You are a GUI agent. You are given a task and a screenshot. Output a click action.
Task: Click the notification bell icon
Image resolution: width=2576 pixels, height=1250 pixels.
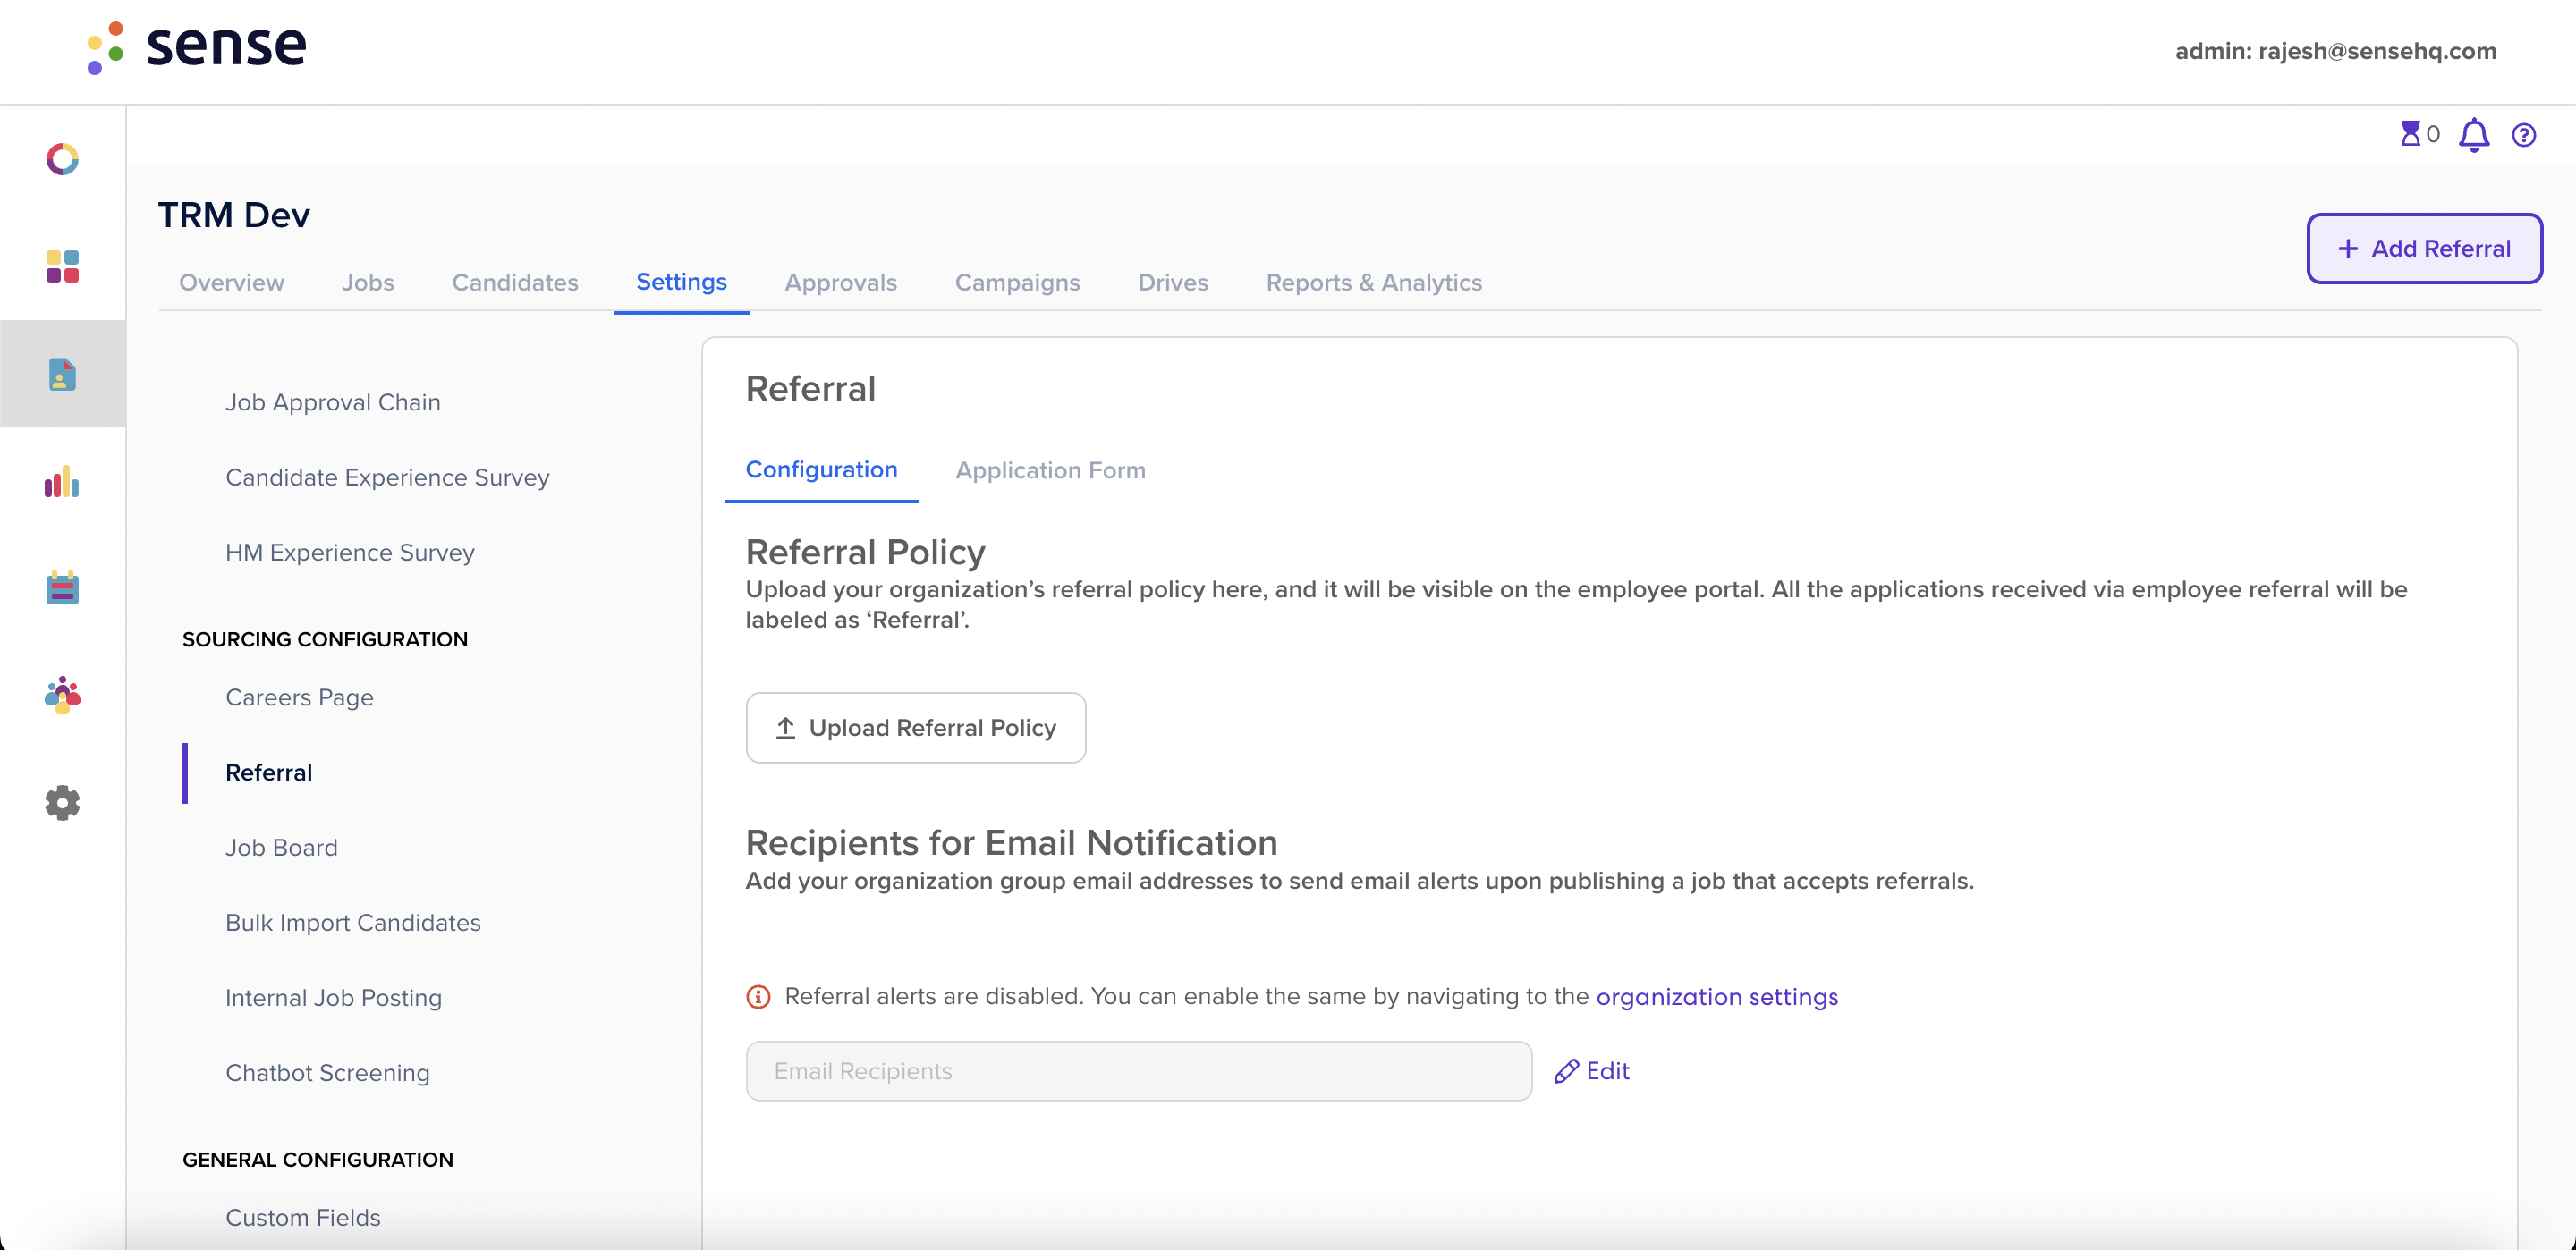pos(2474,135)
